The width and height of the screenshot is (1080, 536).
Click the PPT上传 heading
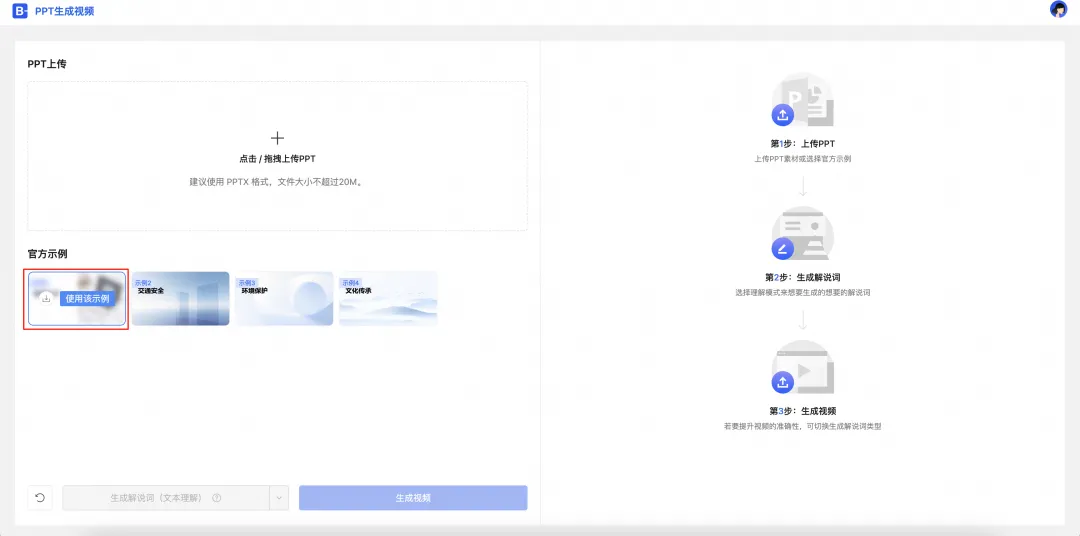[x=47, y=64]
